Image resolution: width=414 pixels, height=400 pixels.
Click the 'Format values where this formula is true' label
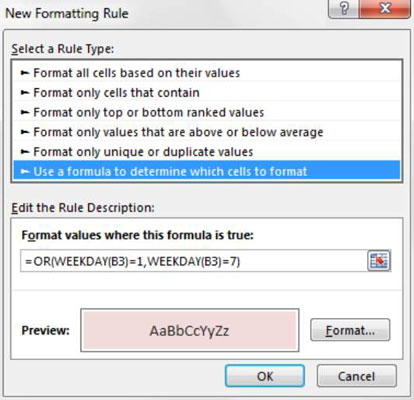click(138, 235)
